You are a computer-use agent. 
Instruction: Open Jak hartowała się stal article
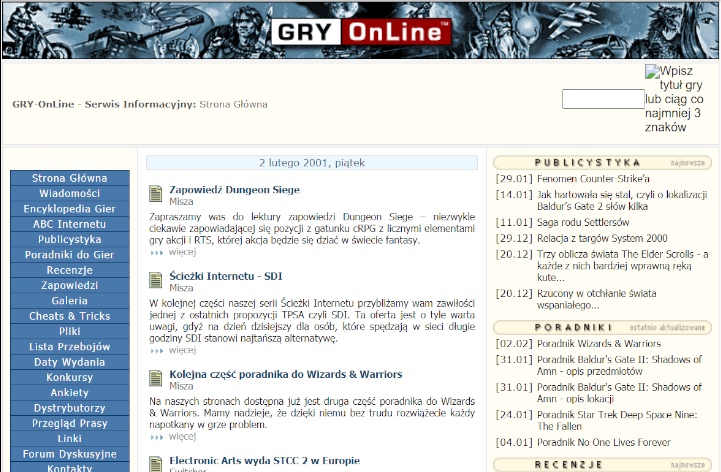click(x=622, y=200)
